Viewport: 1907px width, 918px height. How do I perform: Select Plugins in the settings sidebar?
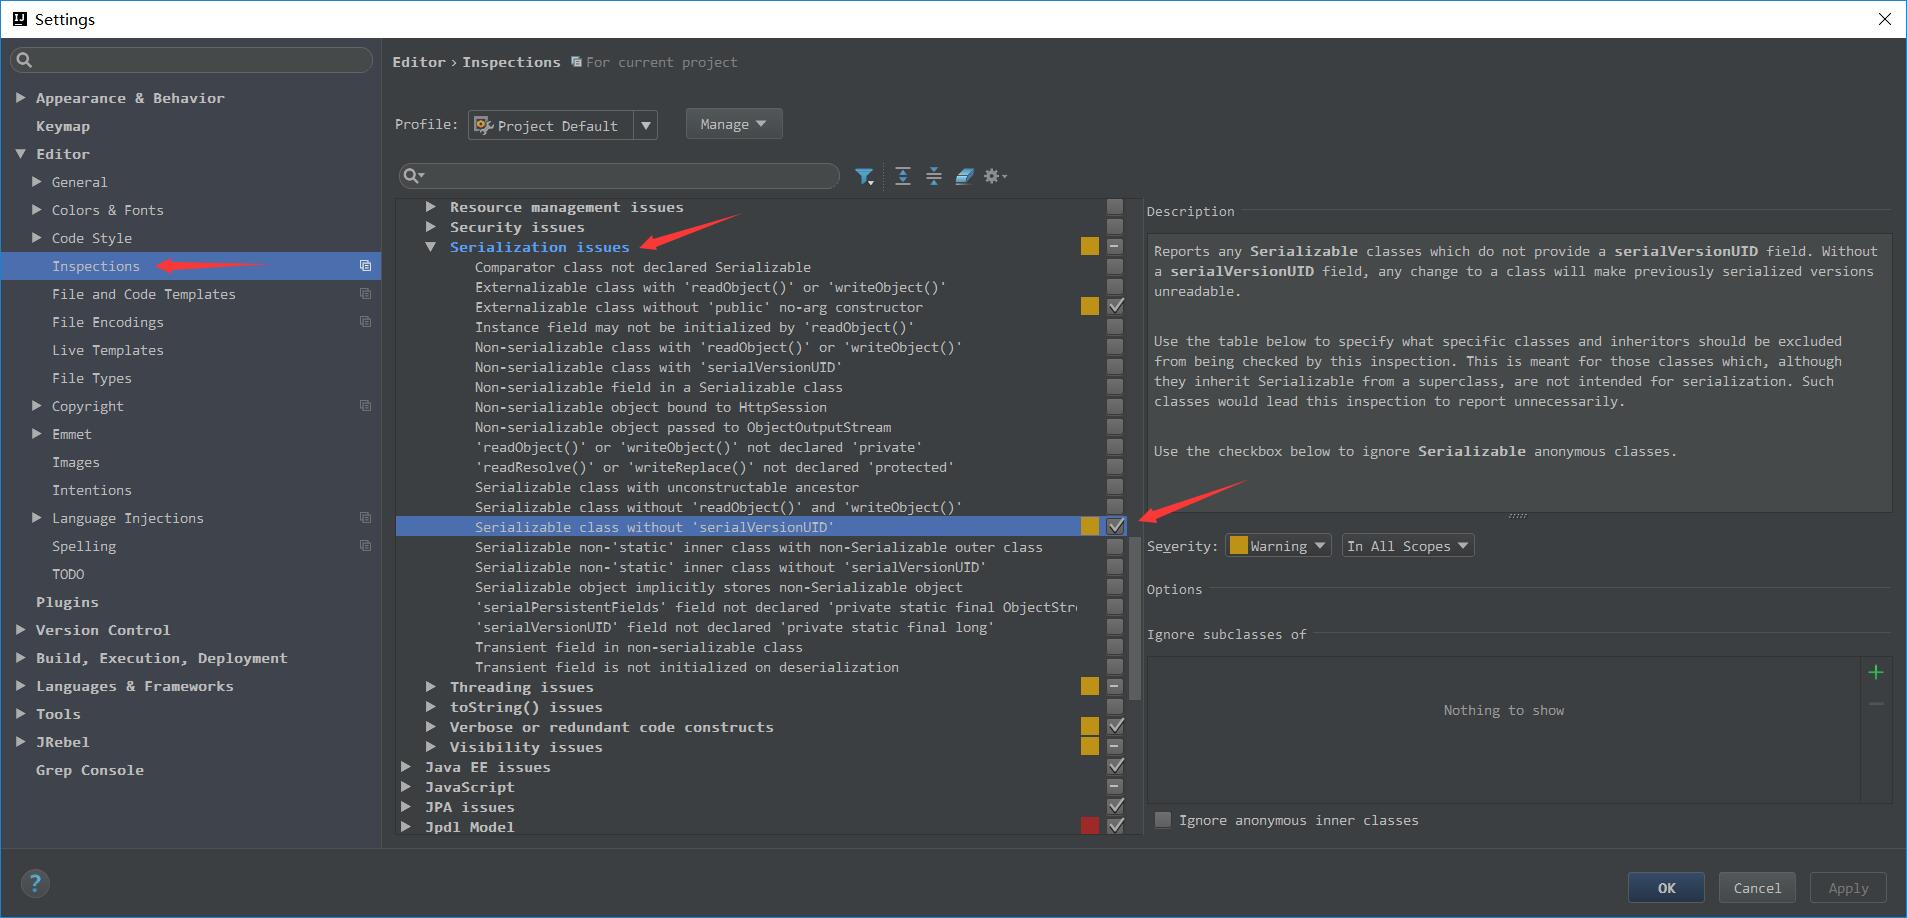[67, 602]
